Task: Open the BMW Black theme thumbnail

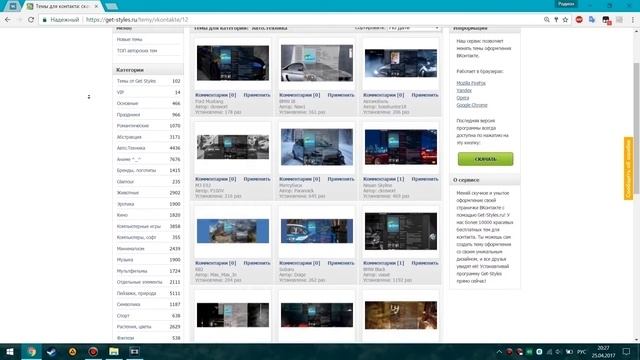Action: 401,231
